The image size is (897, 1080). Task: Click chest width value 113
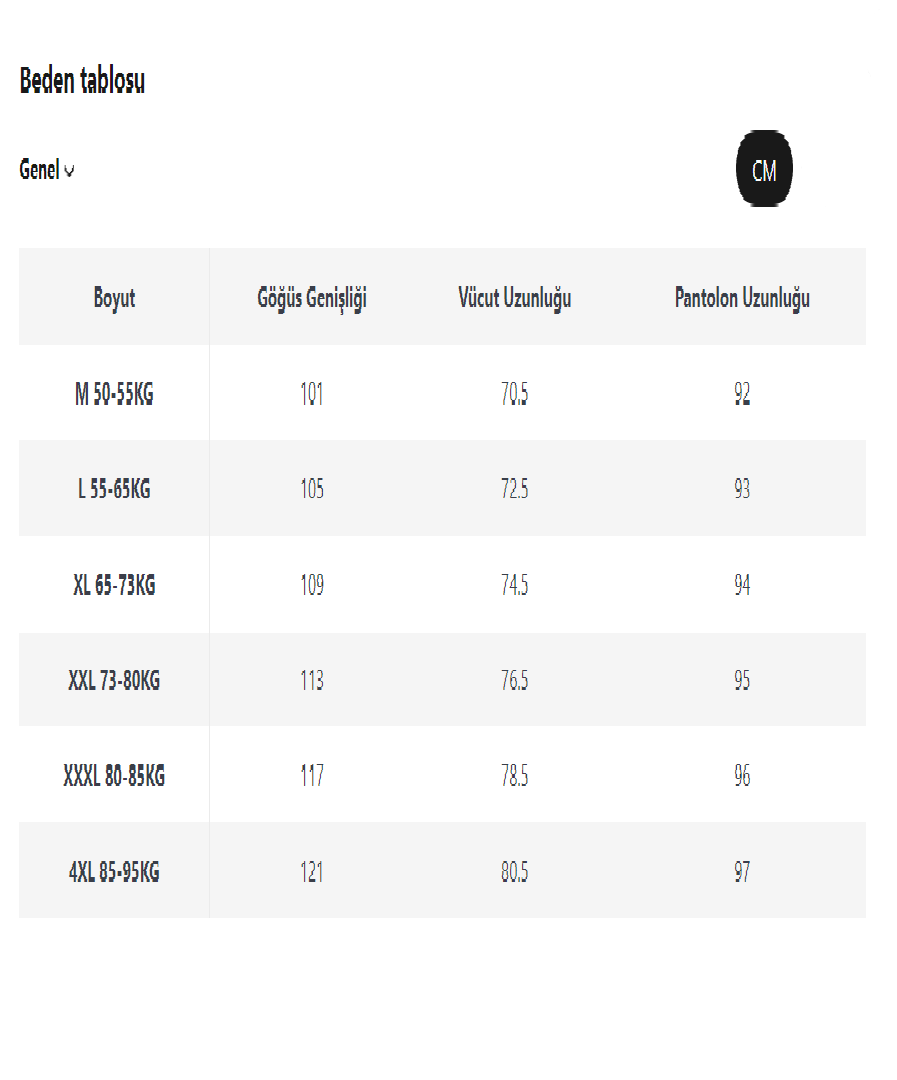point(312,681)
